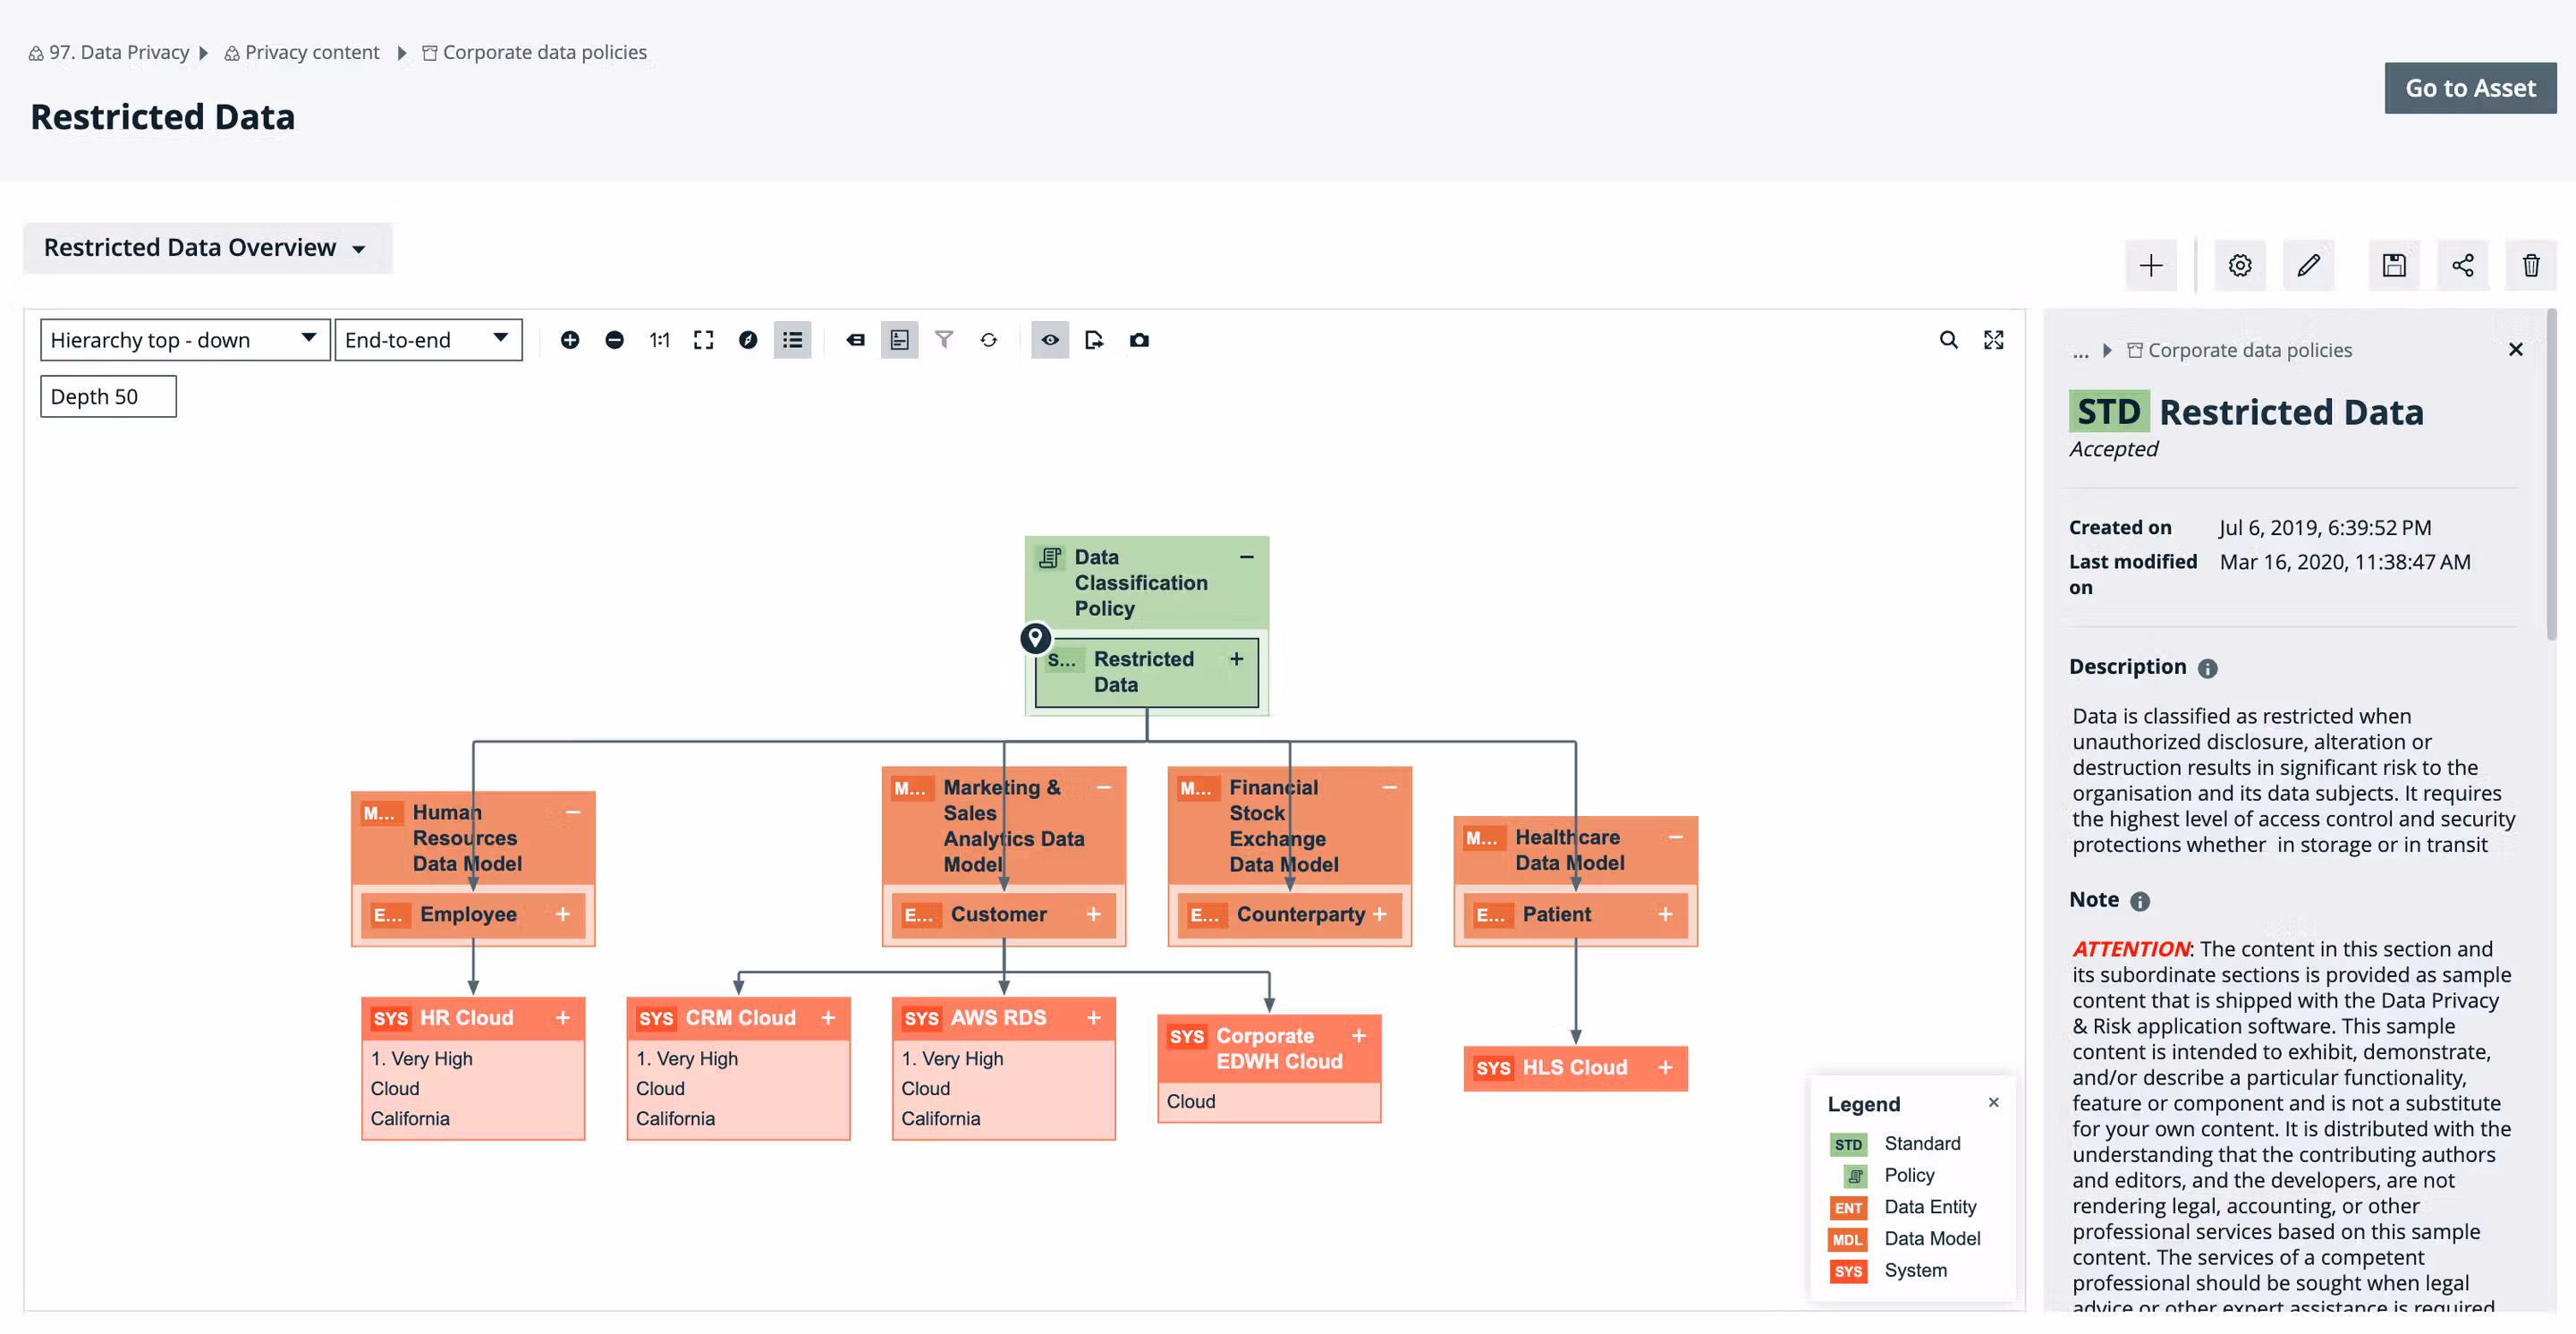2576x1334 pixels.
Task: Collapse the Data Classification Policy node
Action: pos(1246,557)
